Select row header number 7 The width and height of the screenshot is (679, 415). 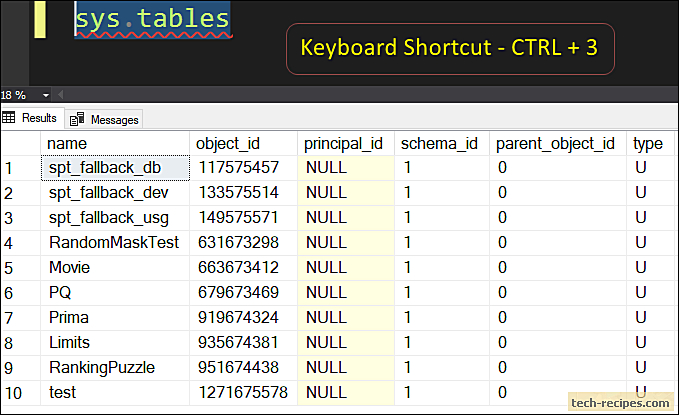[x=21, y=318]
